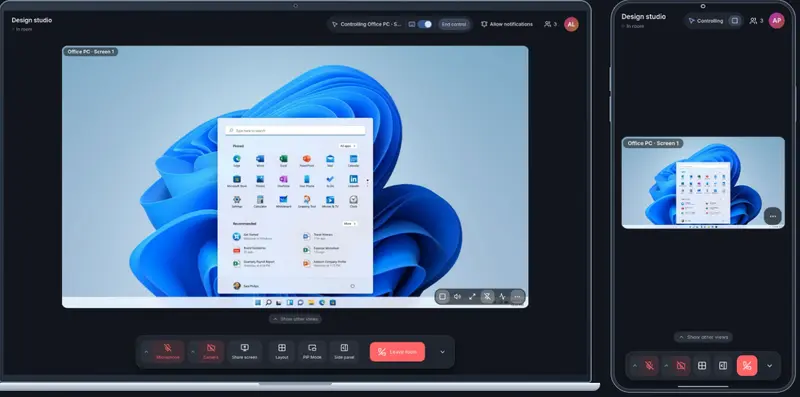This screenshot has width=800, height=397.
Task: Open the participants list showing 3 on laptop
Action: 550,24
